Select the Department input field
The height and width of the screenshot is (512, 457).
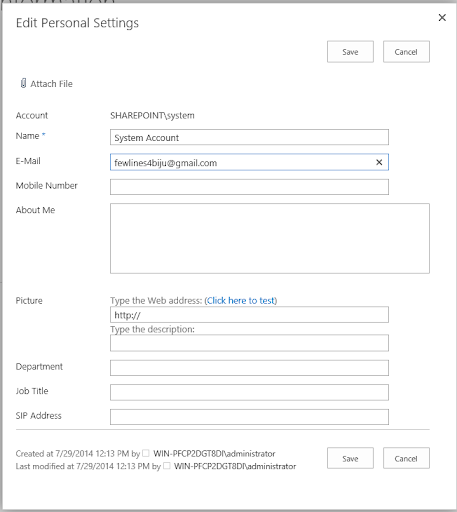pyautogui.click(x=249, y=368)
